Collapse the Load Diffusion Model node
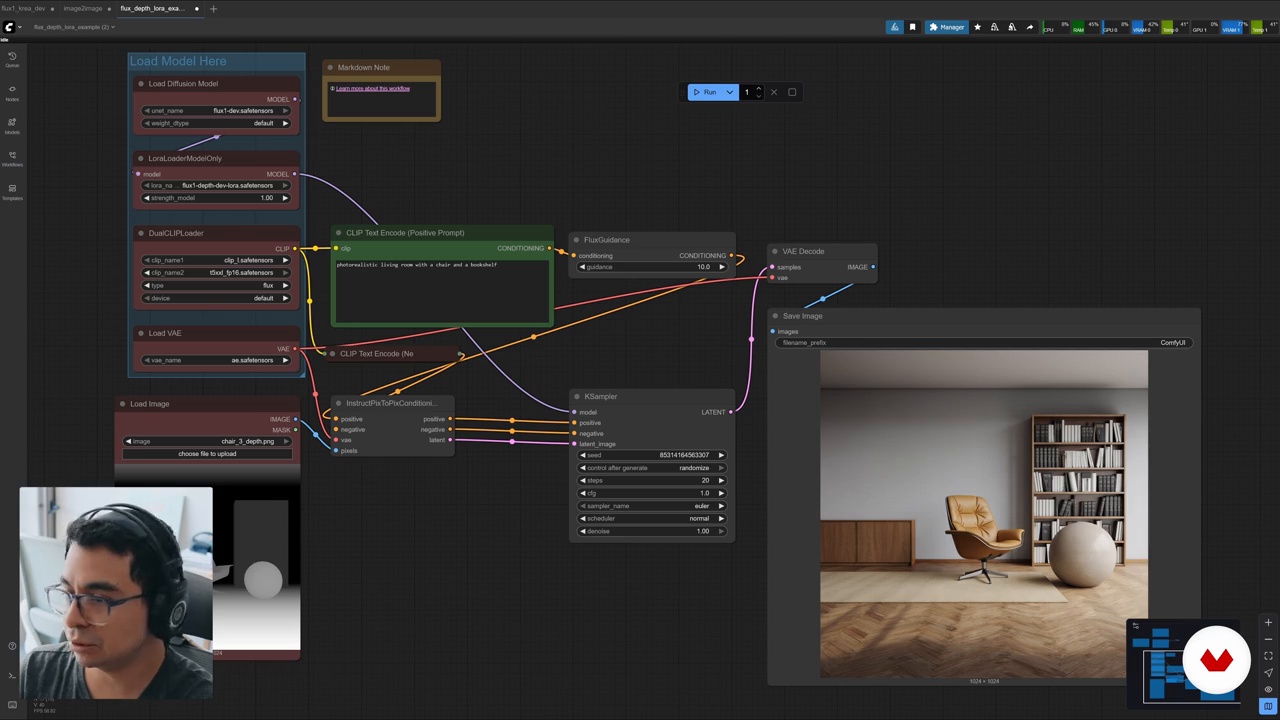Screen dimensions: 1280x720 click(141, 84)
